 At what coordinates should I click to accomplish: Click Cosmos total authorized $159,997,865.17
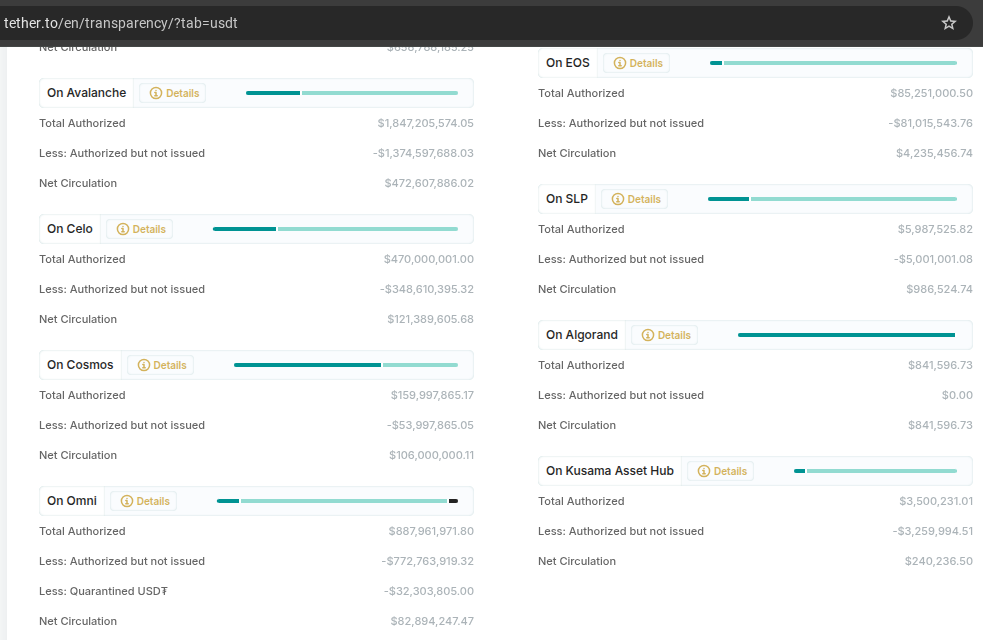[x=432, y=396]
